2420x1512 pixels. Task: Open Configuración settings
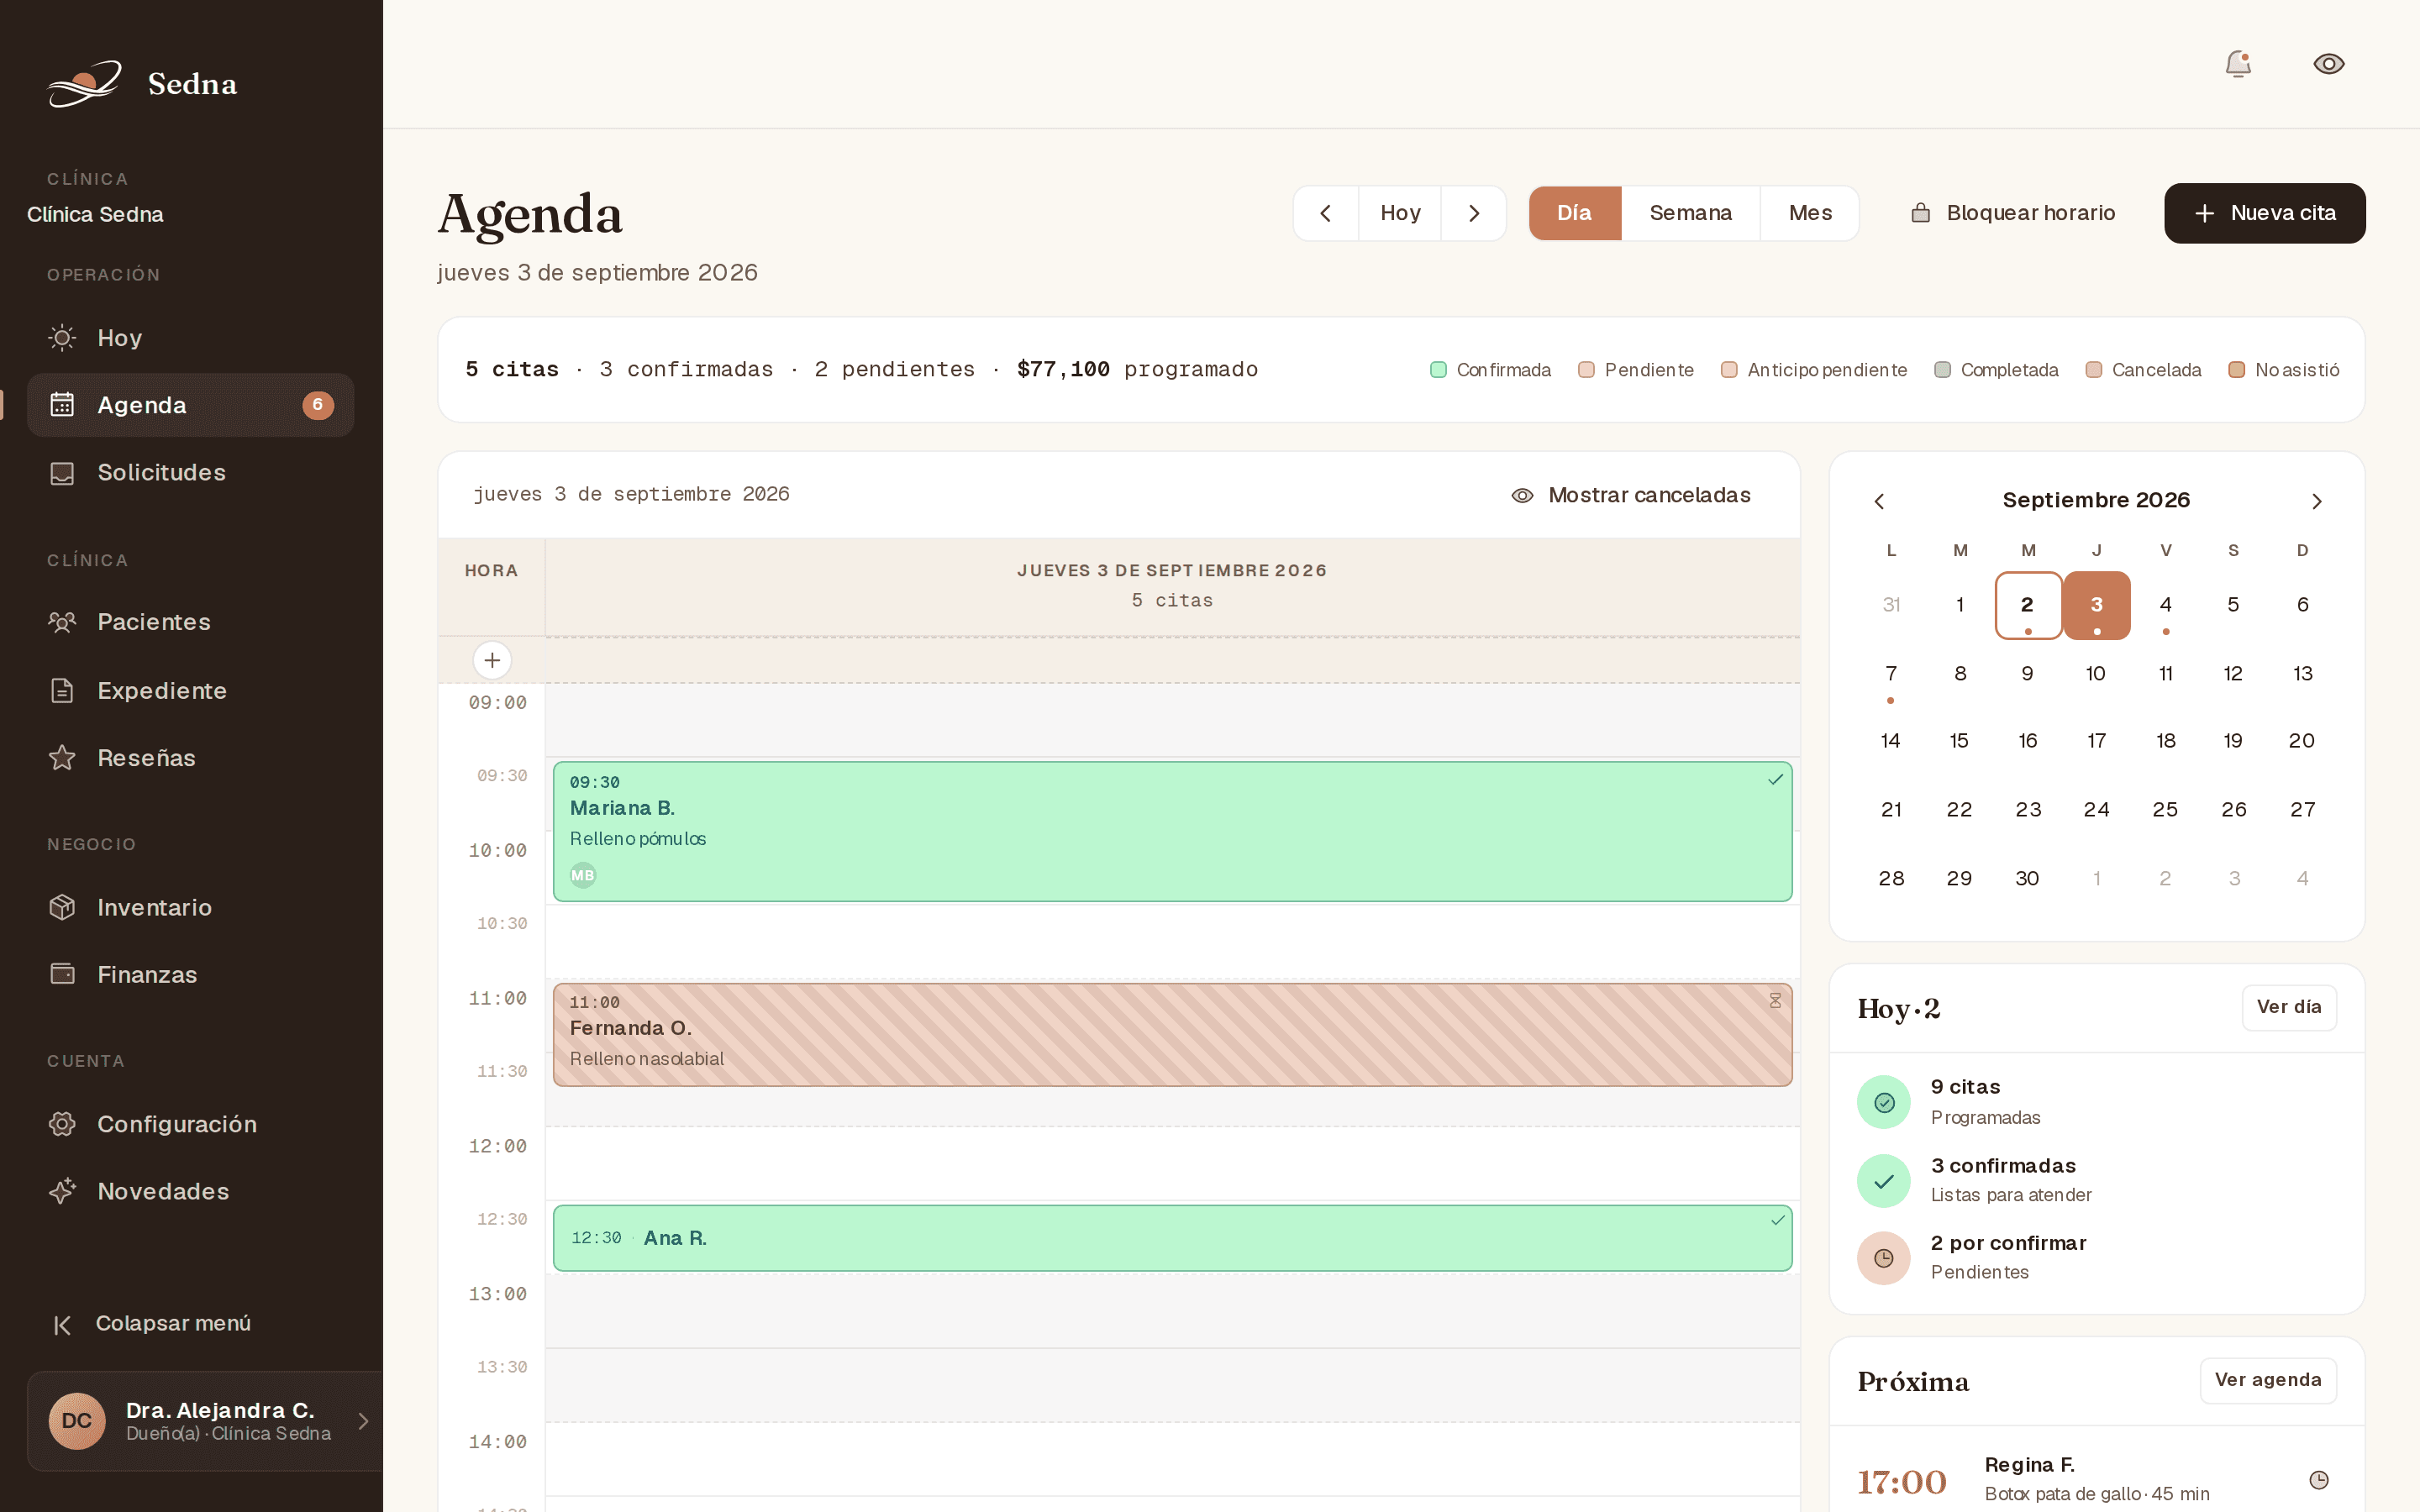[190, 1124]
